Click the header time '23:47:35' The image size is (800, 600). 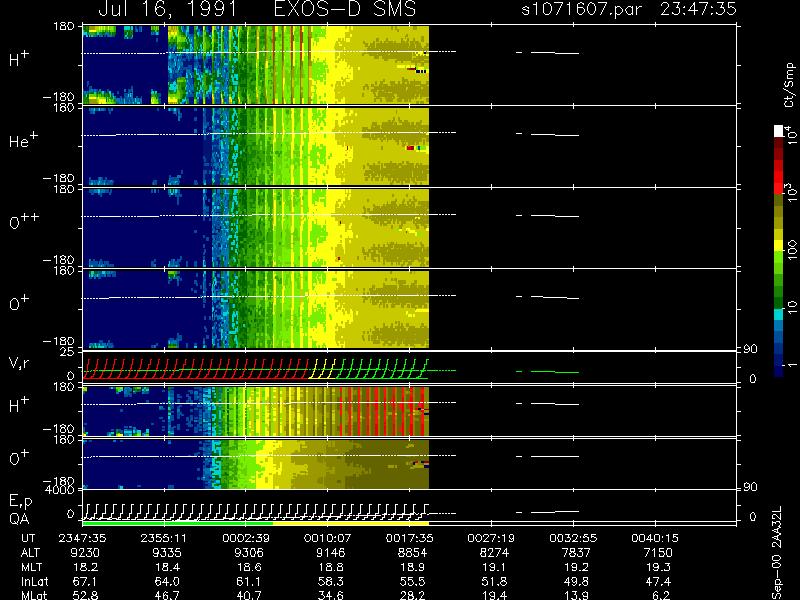coord(698,9)
